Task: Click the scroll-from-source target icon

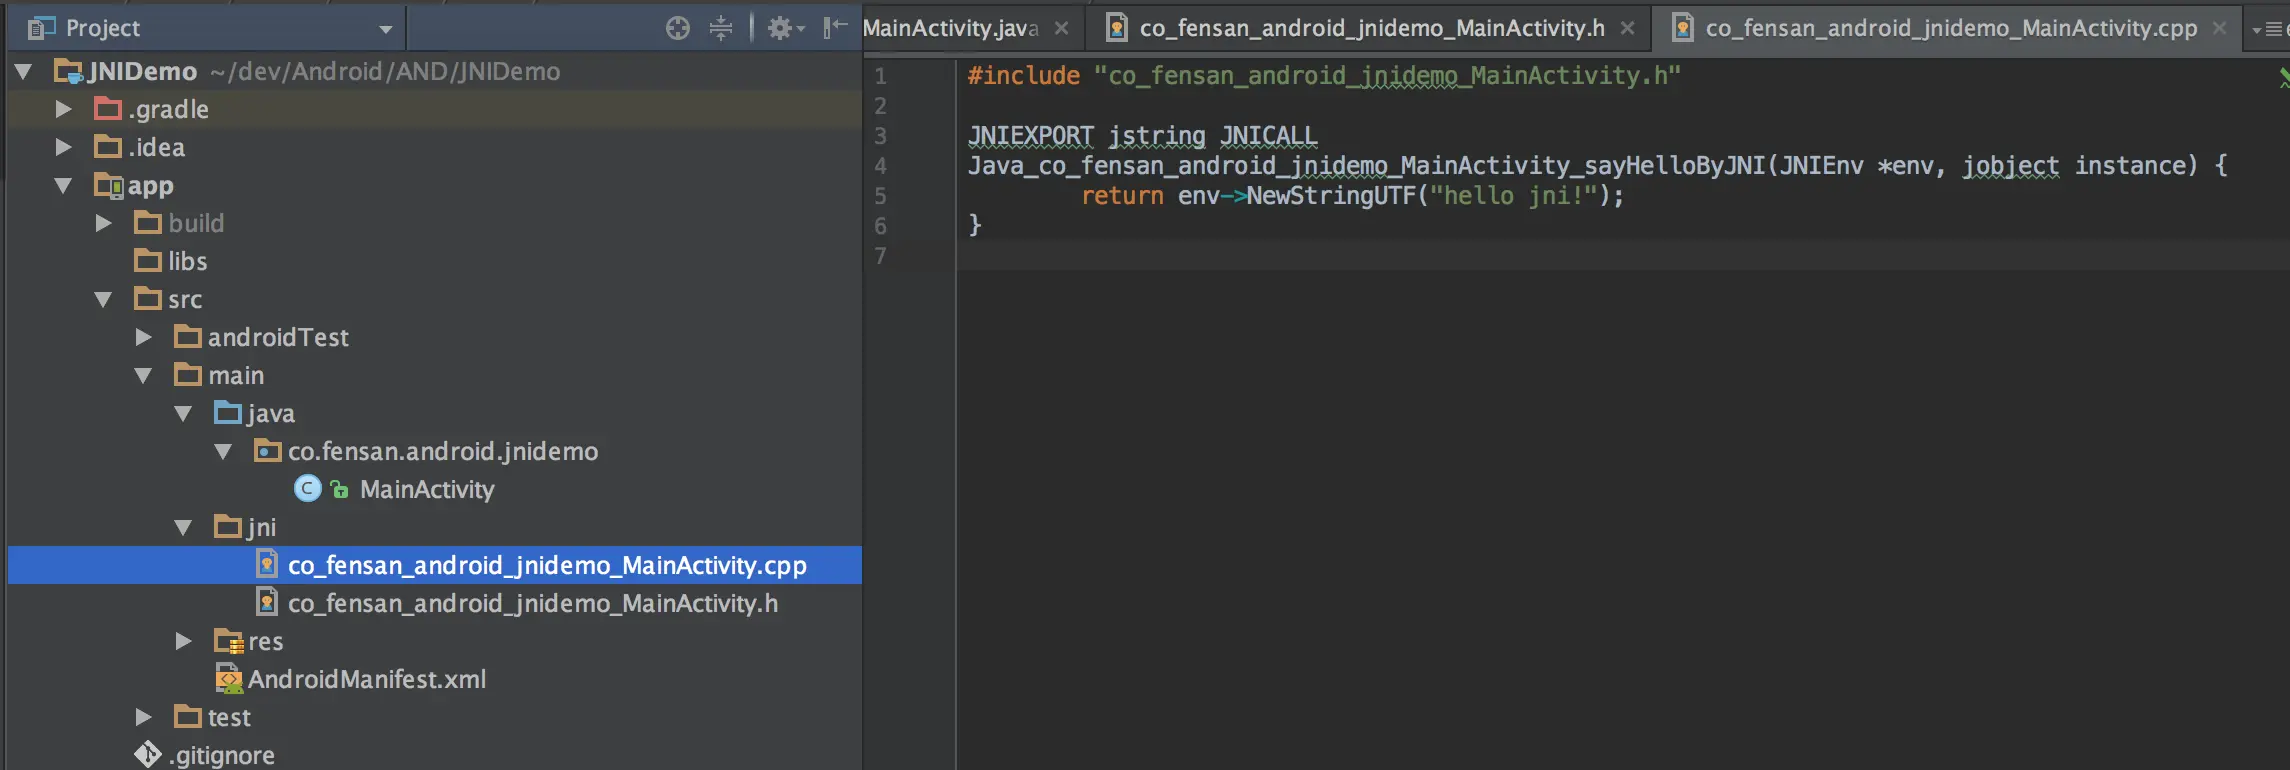Action: click(678, 28)
